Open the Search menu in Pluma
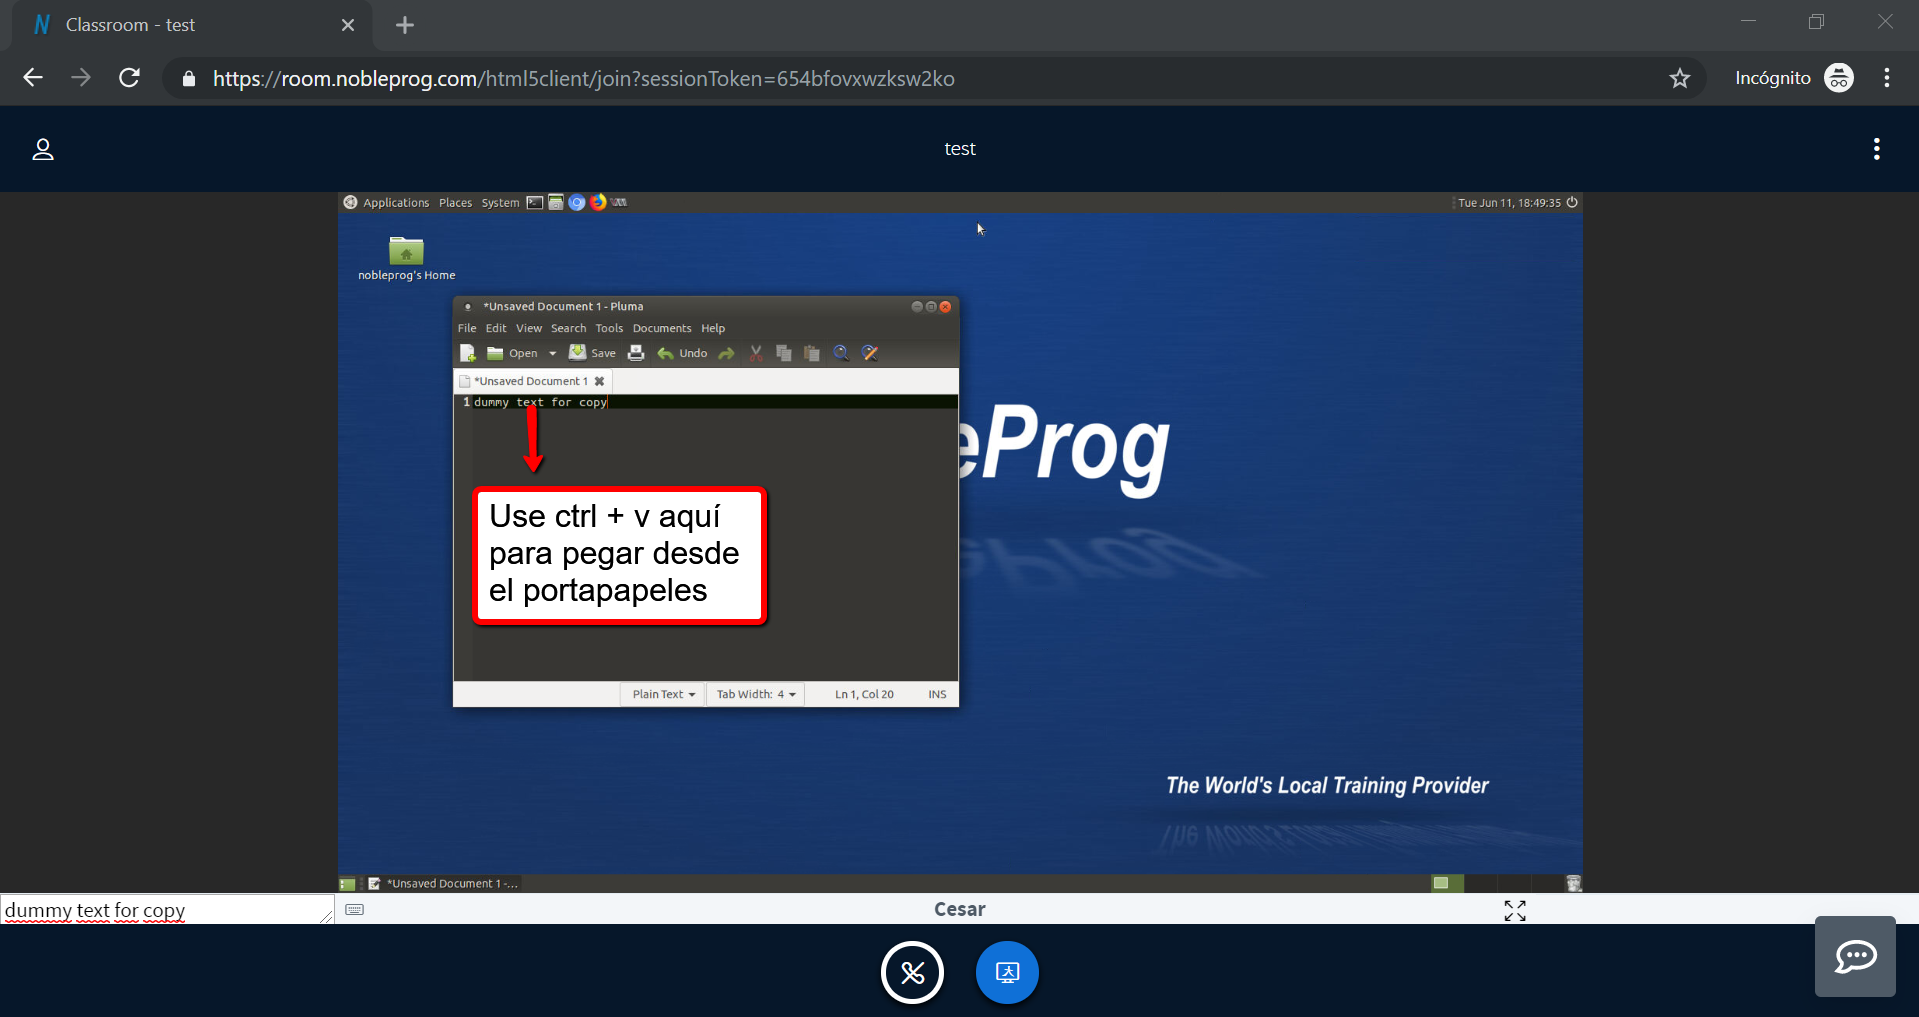 pyautogui.click(x=568, y=328)
